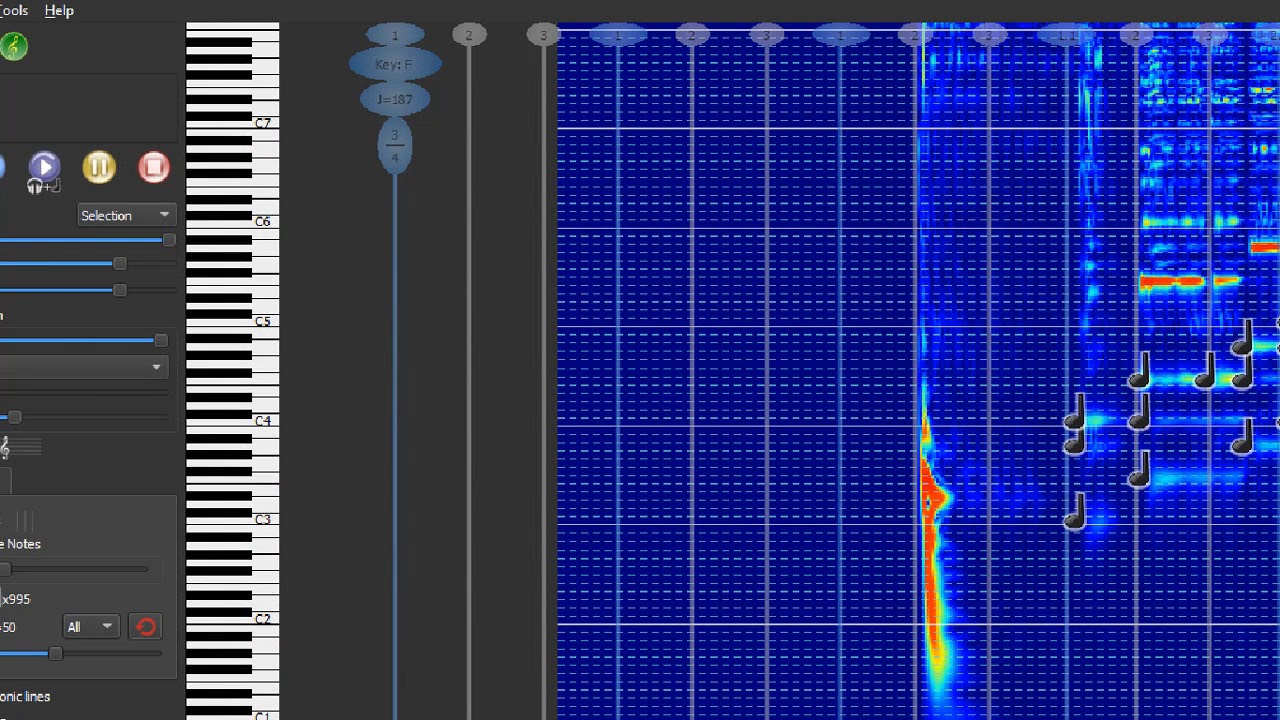Pause playback with the yellow pause button
The width and height of the screenshot is (1280, 720).
[x=99, y=167]
